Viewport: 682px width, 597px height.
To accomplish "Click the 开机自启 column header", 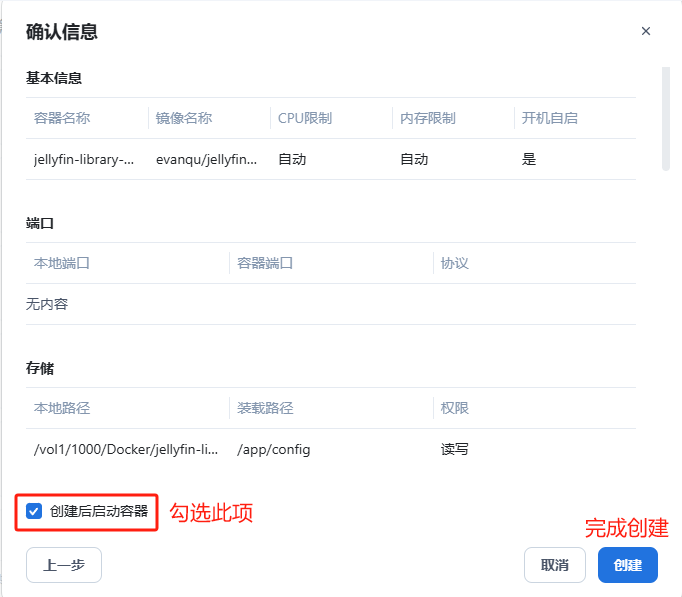I will 550,118.
